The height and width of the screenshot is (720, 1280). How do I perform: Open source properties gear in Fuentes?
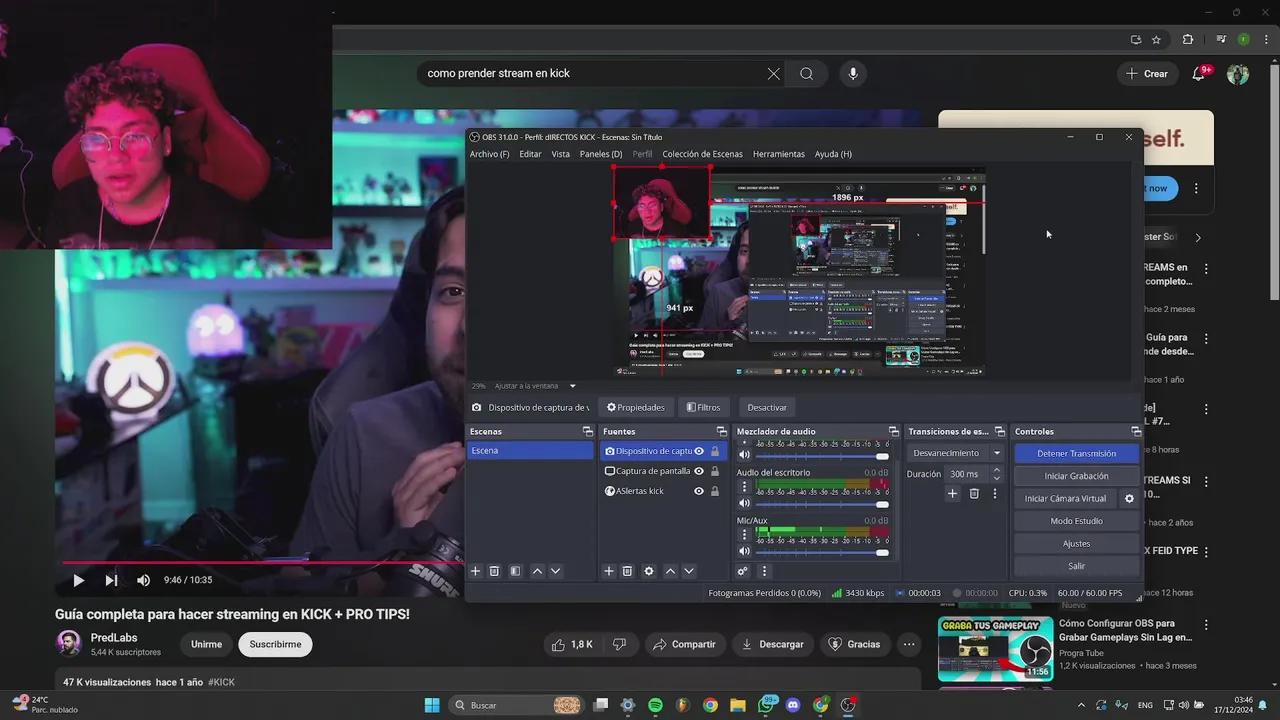(x=649, y=571)
